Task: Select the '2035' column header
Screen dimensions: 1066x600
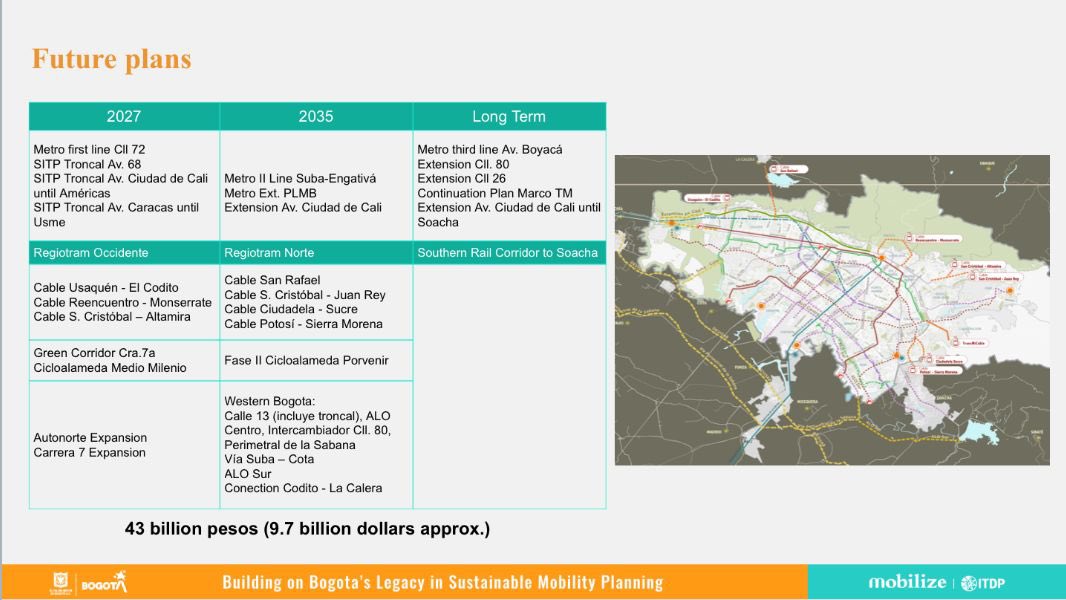Action: click(316, 116)
